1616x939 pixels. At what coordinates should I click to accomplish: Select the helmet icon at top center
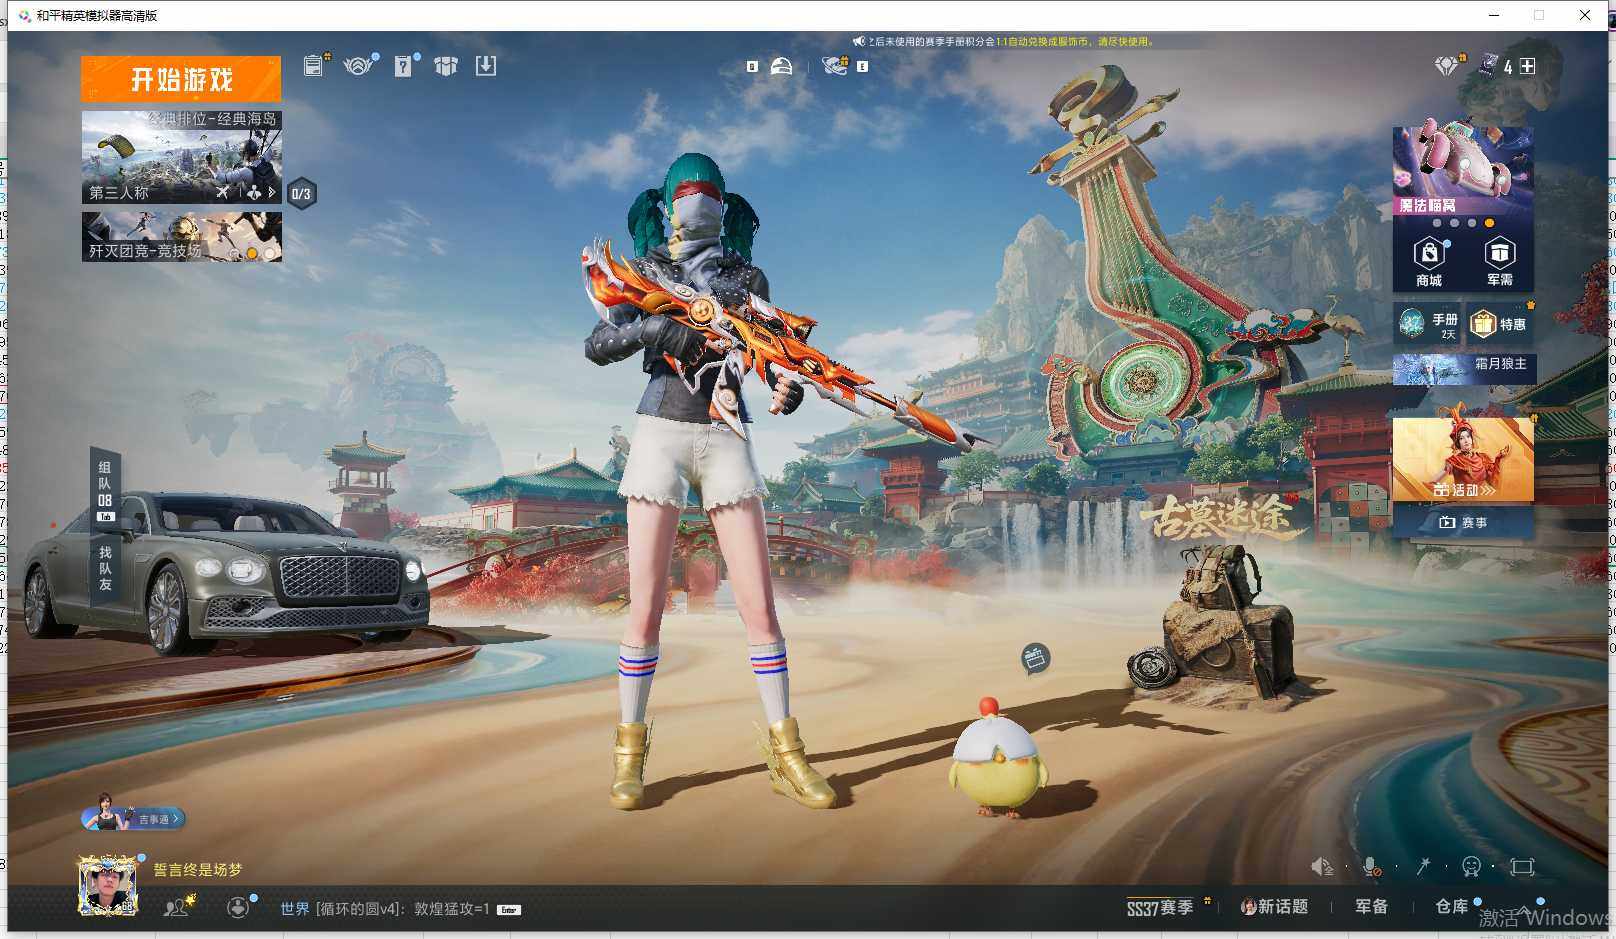click(x=781, y=66)
